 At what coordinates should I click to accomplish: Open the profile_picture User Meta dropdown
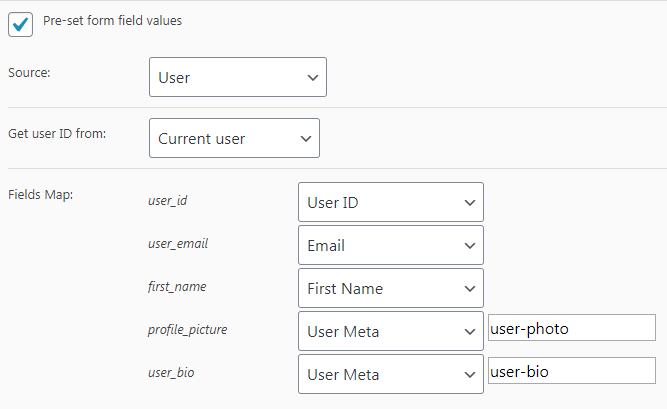pyautogui.click(x=390, y=331)
